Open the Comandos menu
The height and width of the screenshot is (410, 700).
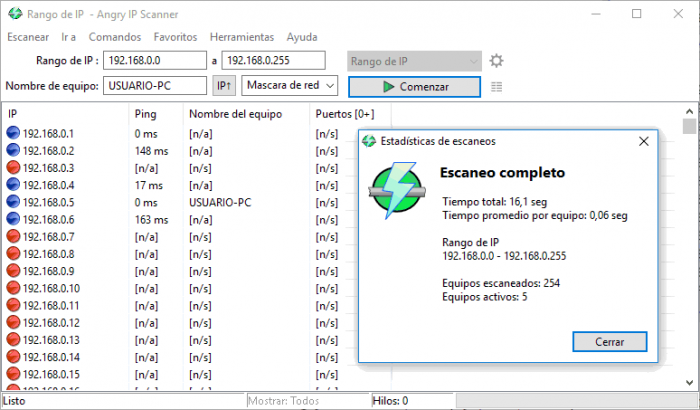pos(115,37)
